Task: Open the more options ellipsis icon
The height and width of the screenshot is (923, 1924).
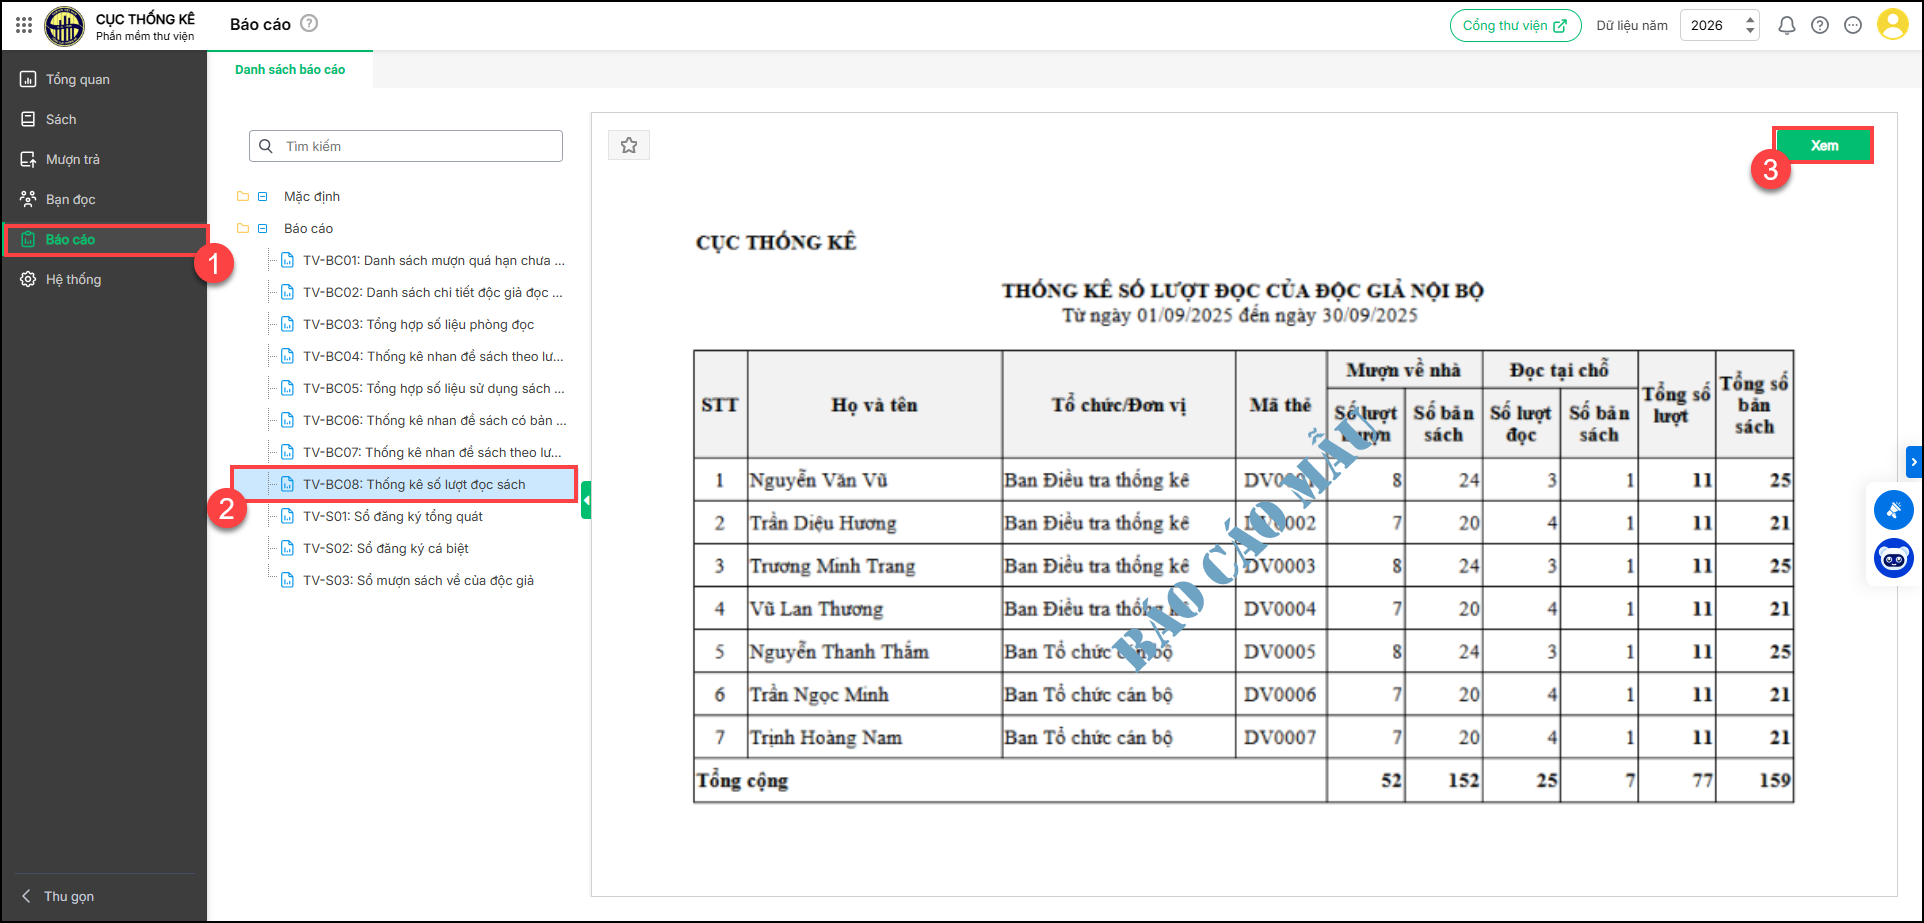Action: 1853,26
